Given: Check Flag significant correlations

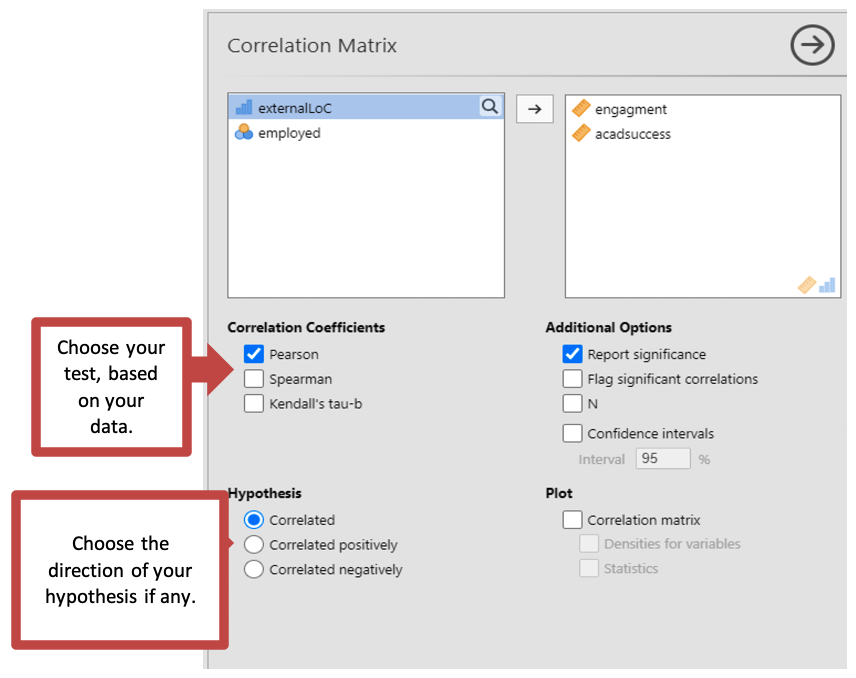Looking at the screenshot, I should click(x=572, y=379).
